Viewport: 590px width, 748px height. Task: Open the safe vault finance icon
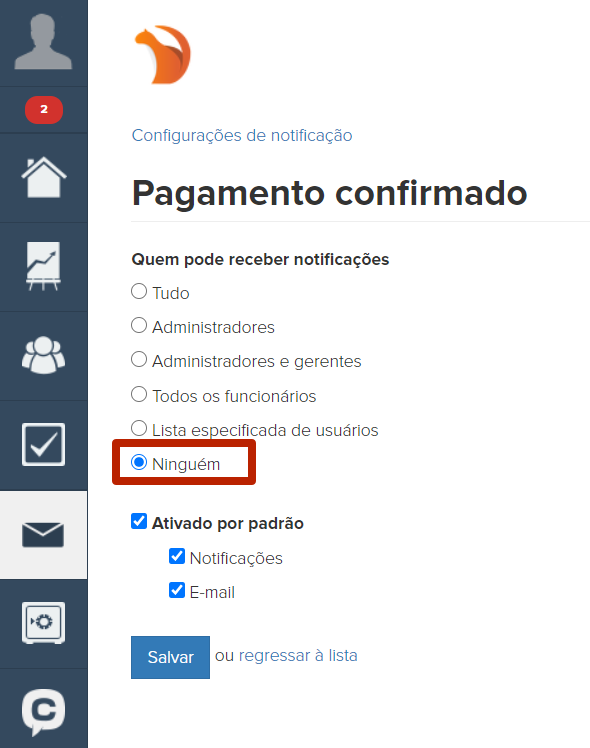point(43,623)
